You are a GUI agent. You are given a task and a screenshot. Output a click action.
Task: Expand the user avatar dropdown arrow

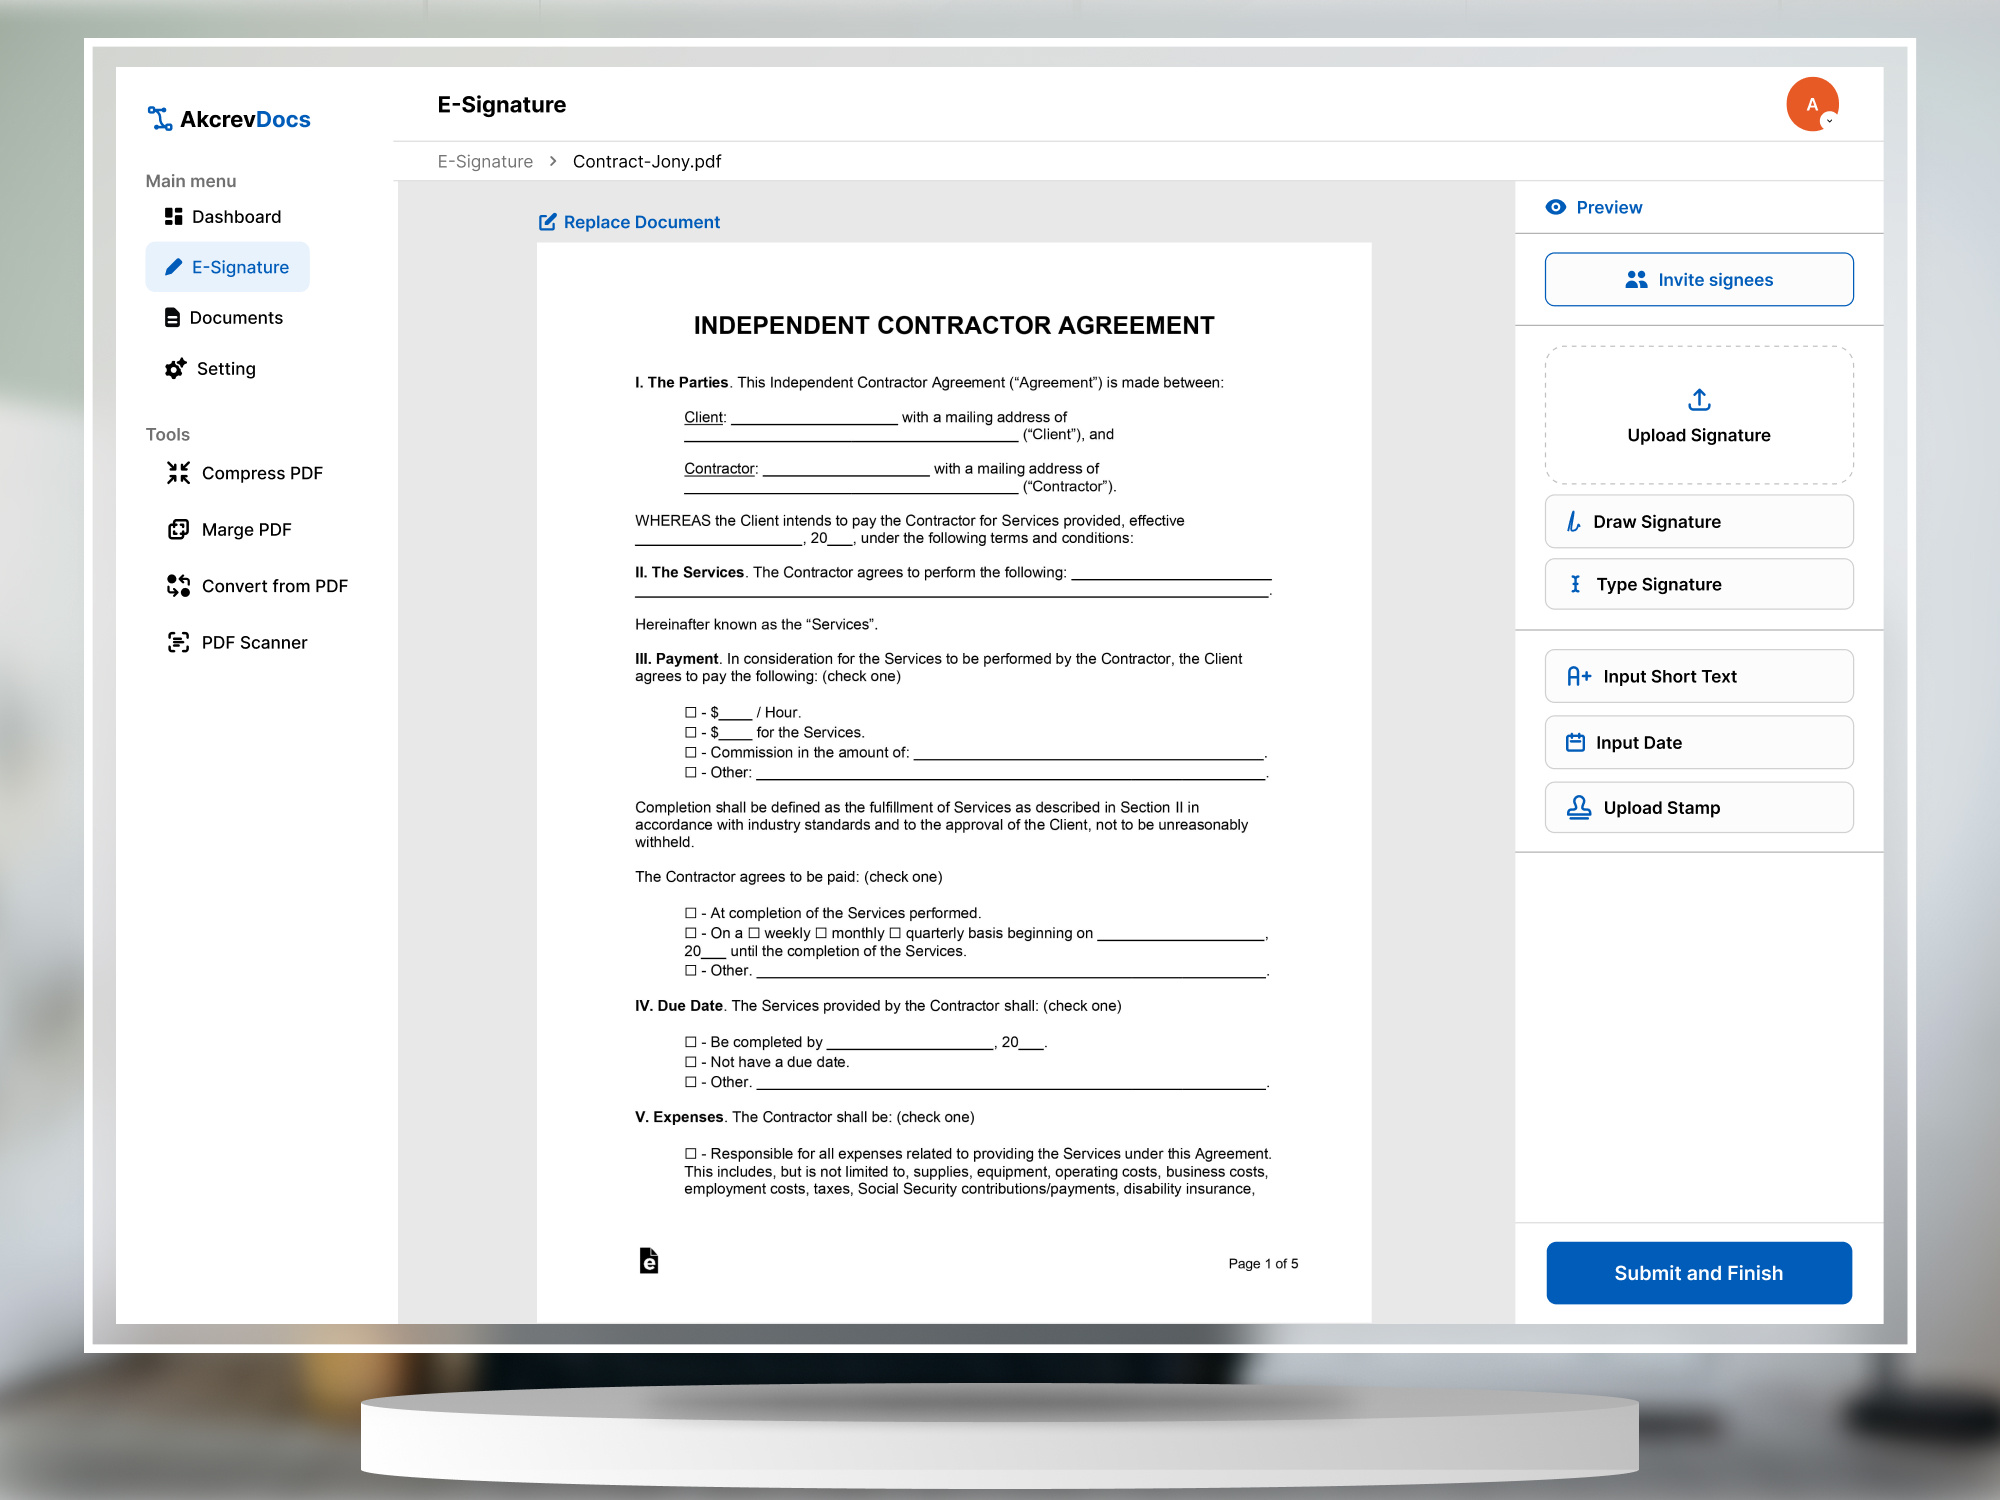coord(1829,121)
